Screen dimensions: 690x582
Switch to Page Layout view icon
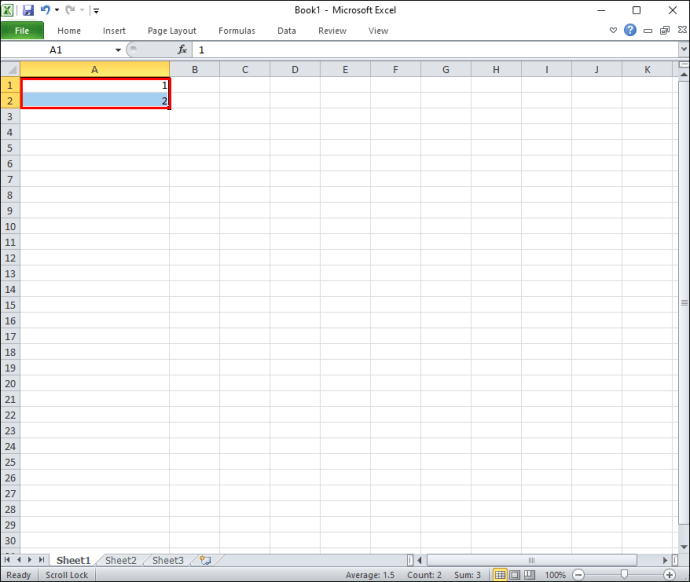(x=514, y=575)
